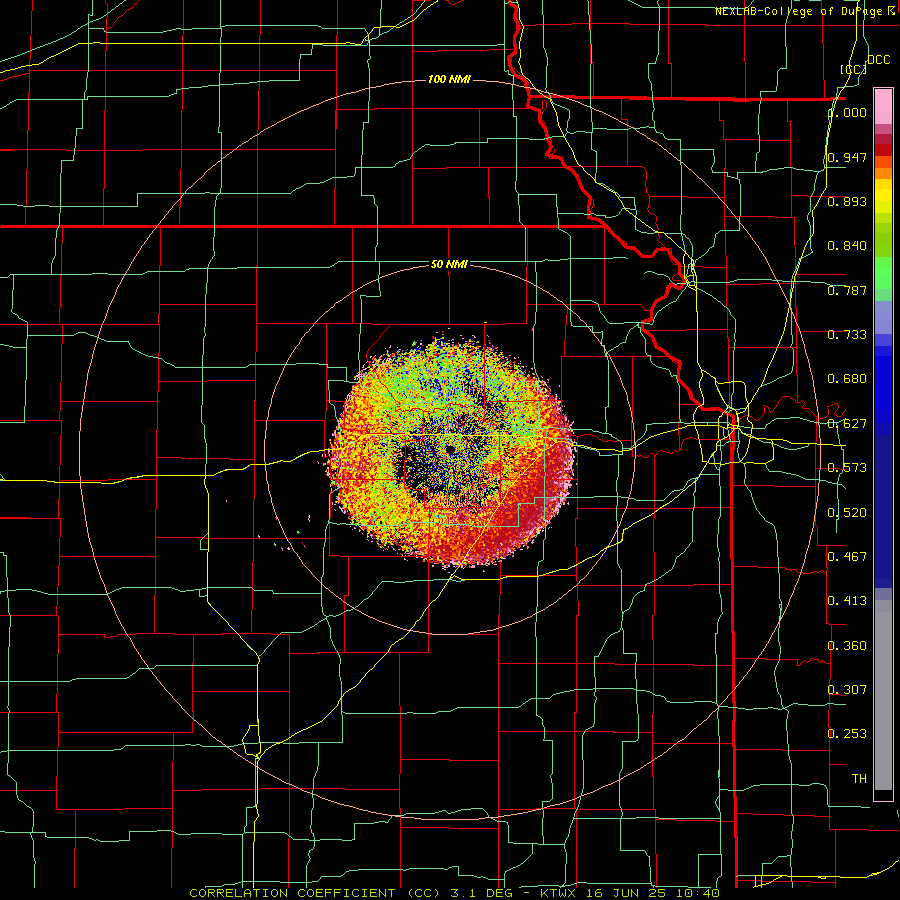This screenshot has width=900, height=900.
Task: Click the '0.413' legend value
Action: [847, 600]
